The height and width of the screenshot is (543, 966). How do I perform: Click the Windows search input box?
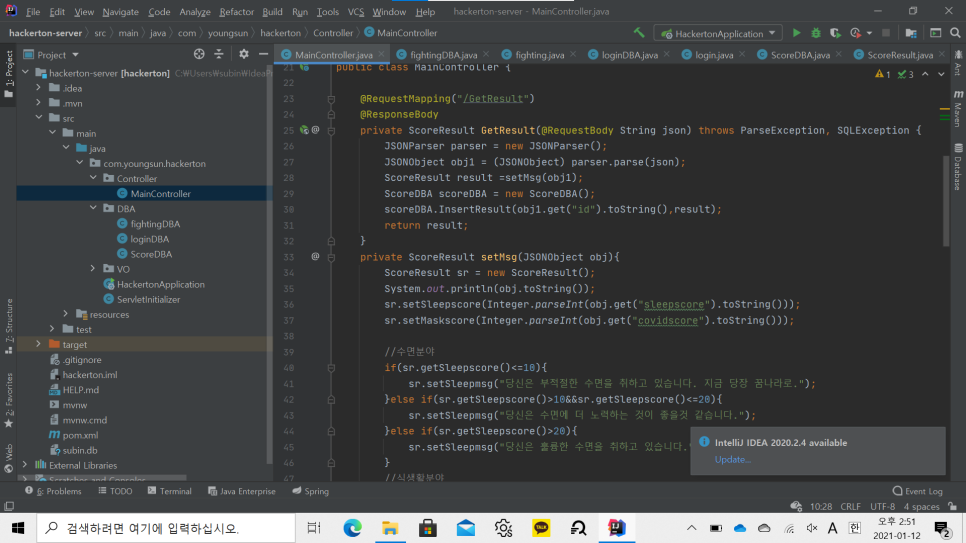(x=166, y=528)
